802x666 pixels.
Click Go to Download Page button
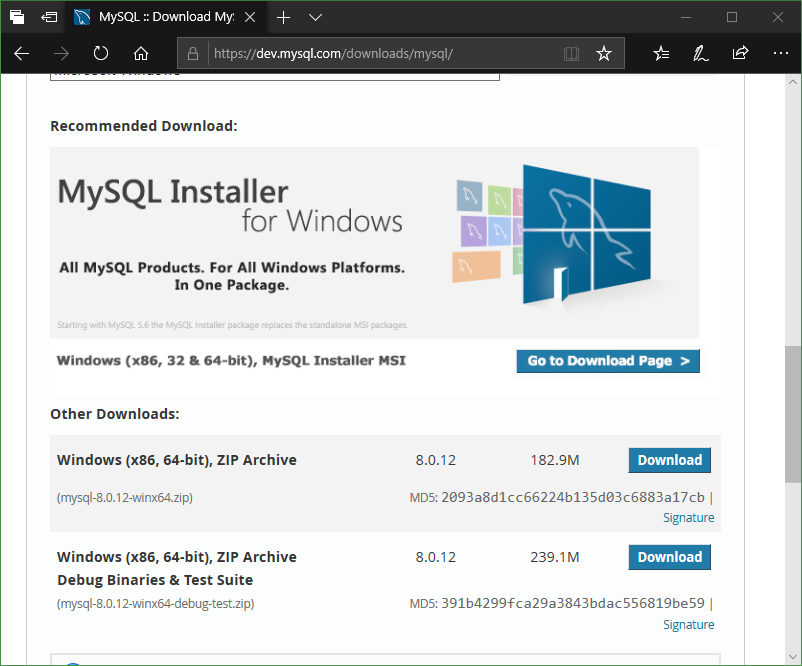click(608, 361)
